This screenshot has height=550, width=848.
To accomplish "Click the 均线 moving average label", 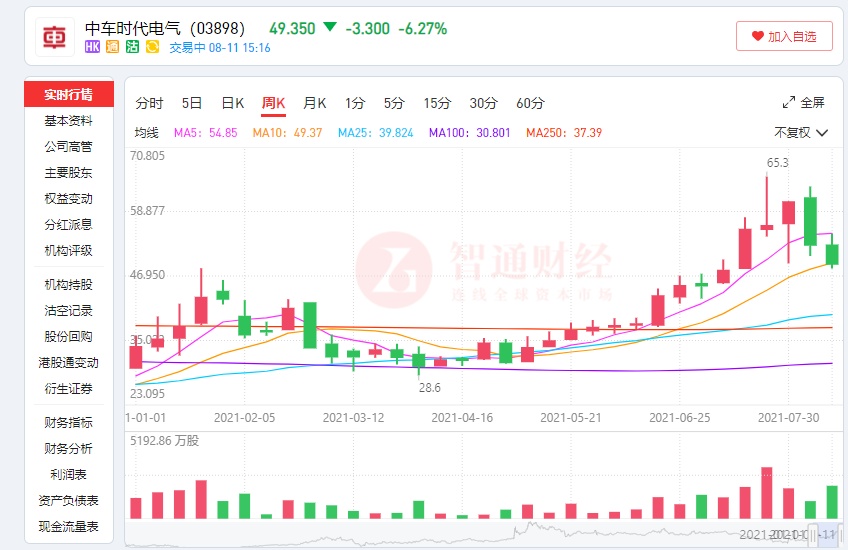I will point(147,132).
